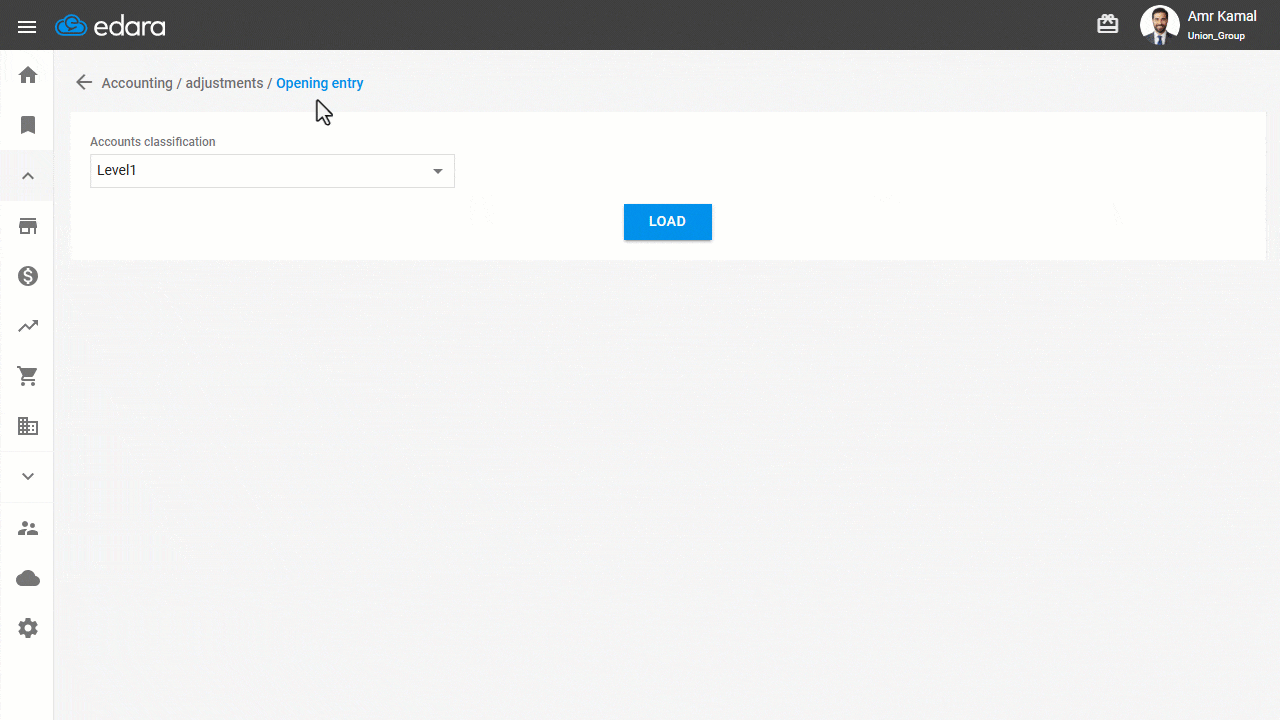
Task: Open the trending chart sidebar icon
Action: [x=28, y=326]
